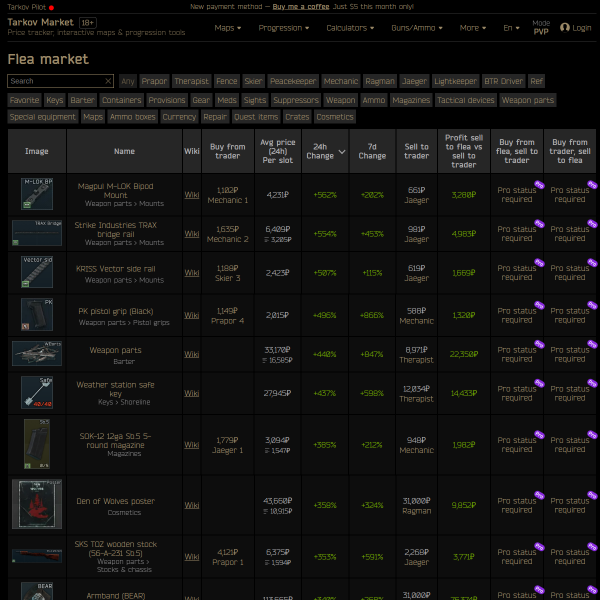This screenshot has width=600, height=600.
Task: Open PK pistol grip item image
Action: coord(37,314)
